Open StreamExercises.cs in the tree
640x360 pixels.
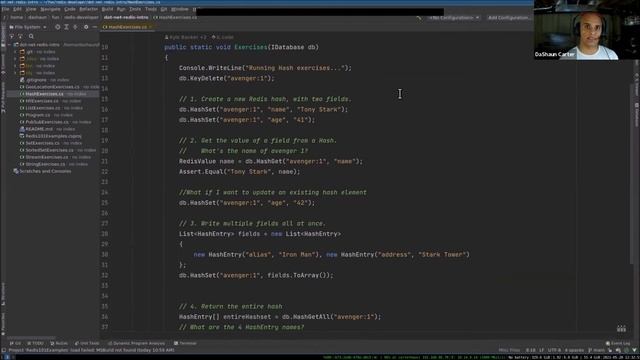(47, 157)
